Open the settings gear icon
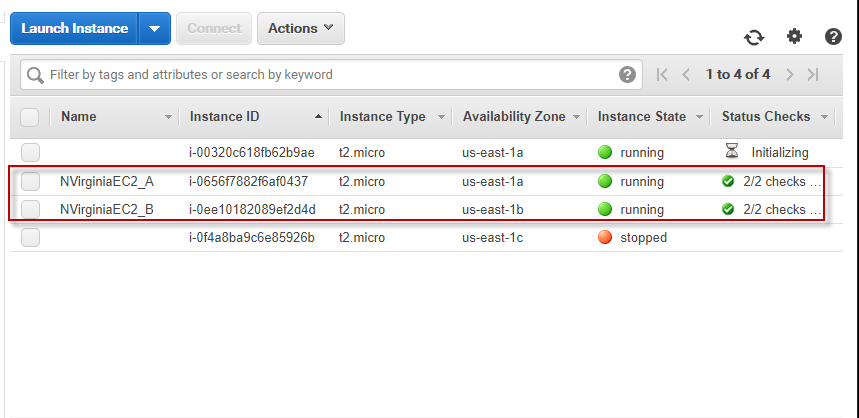The width and height of the screenshot is (859, 418). pos(794,36)
